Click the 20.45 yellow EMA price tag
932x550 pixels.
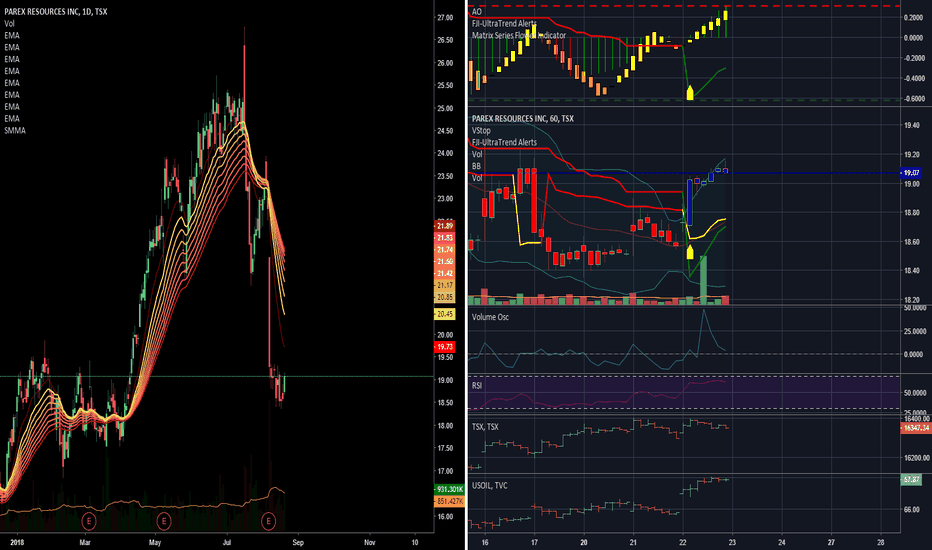[445, 314]
